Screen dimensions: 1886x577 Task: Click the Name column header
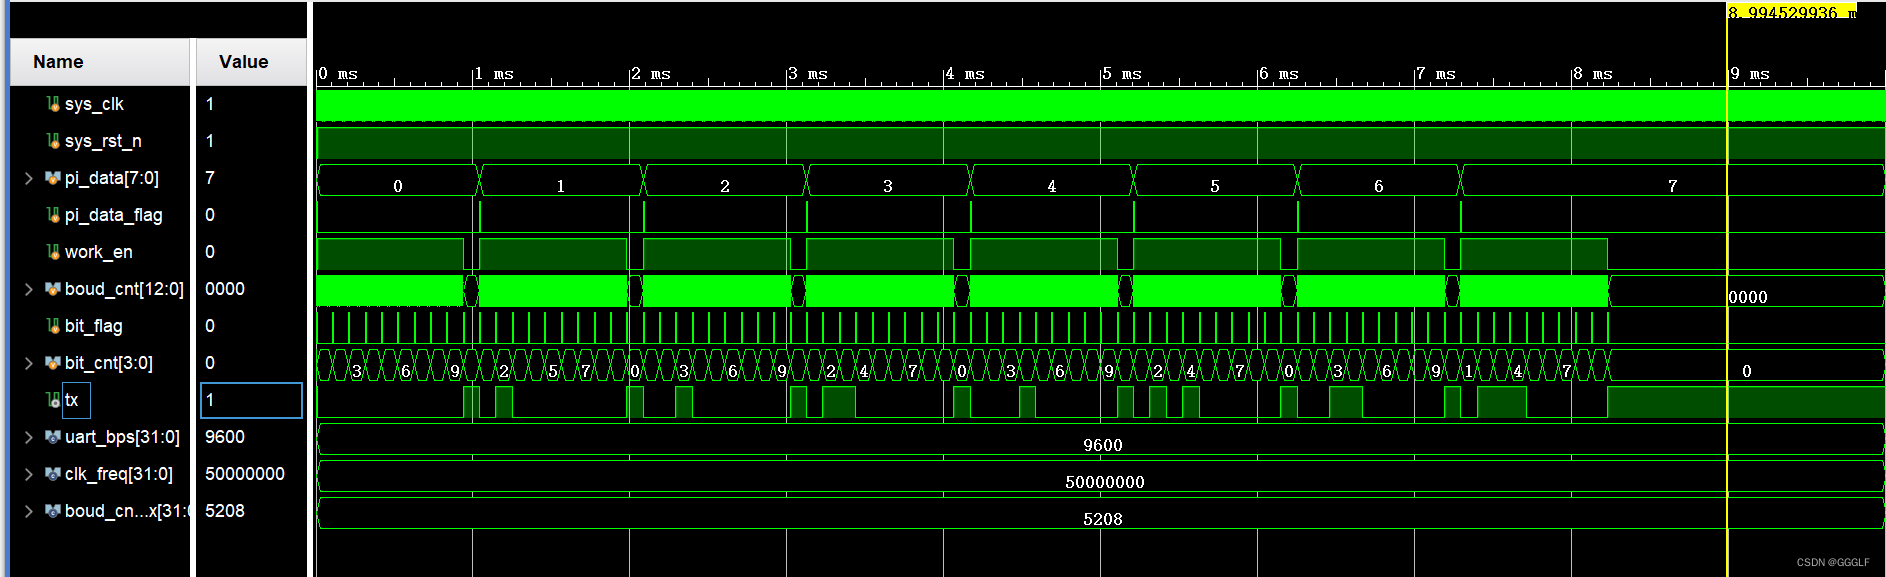coord(58,62)
